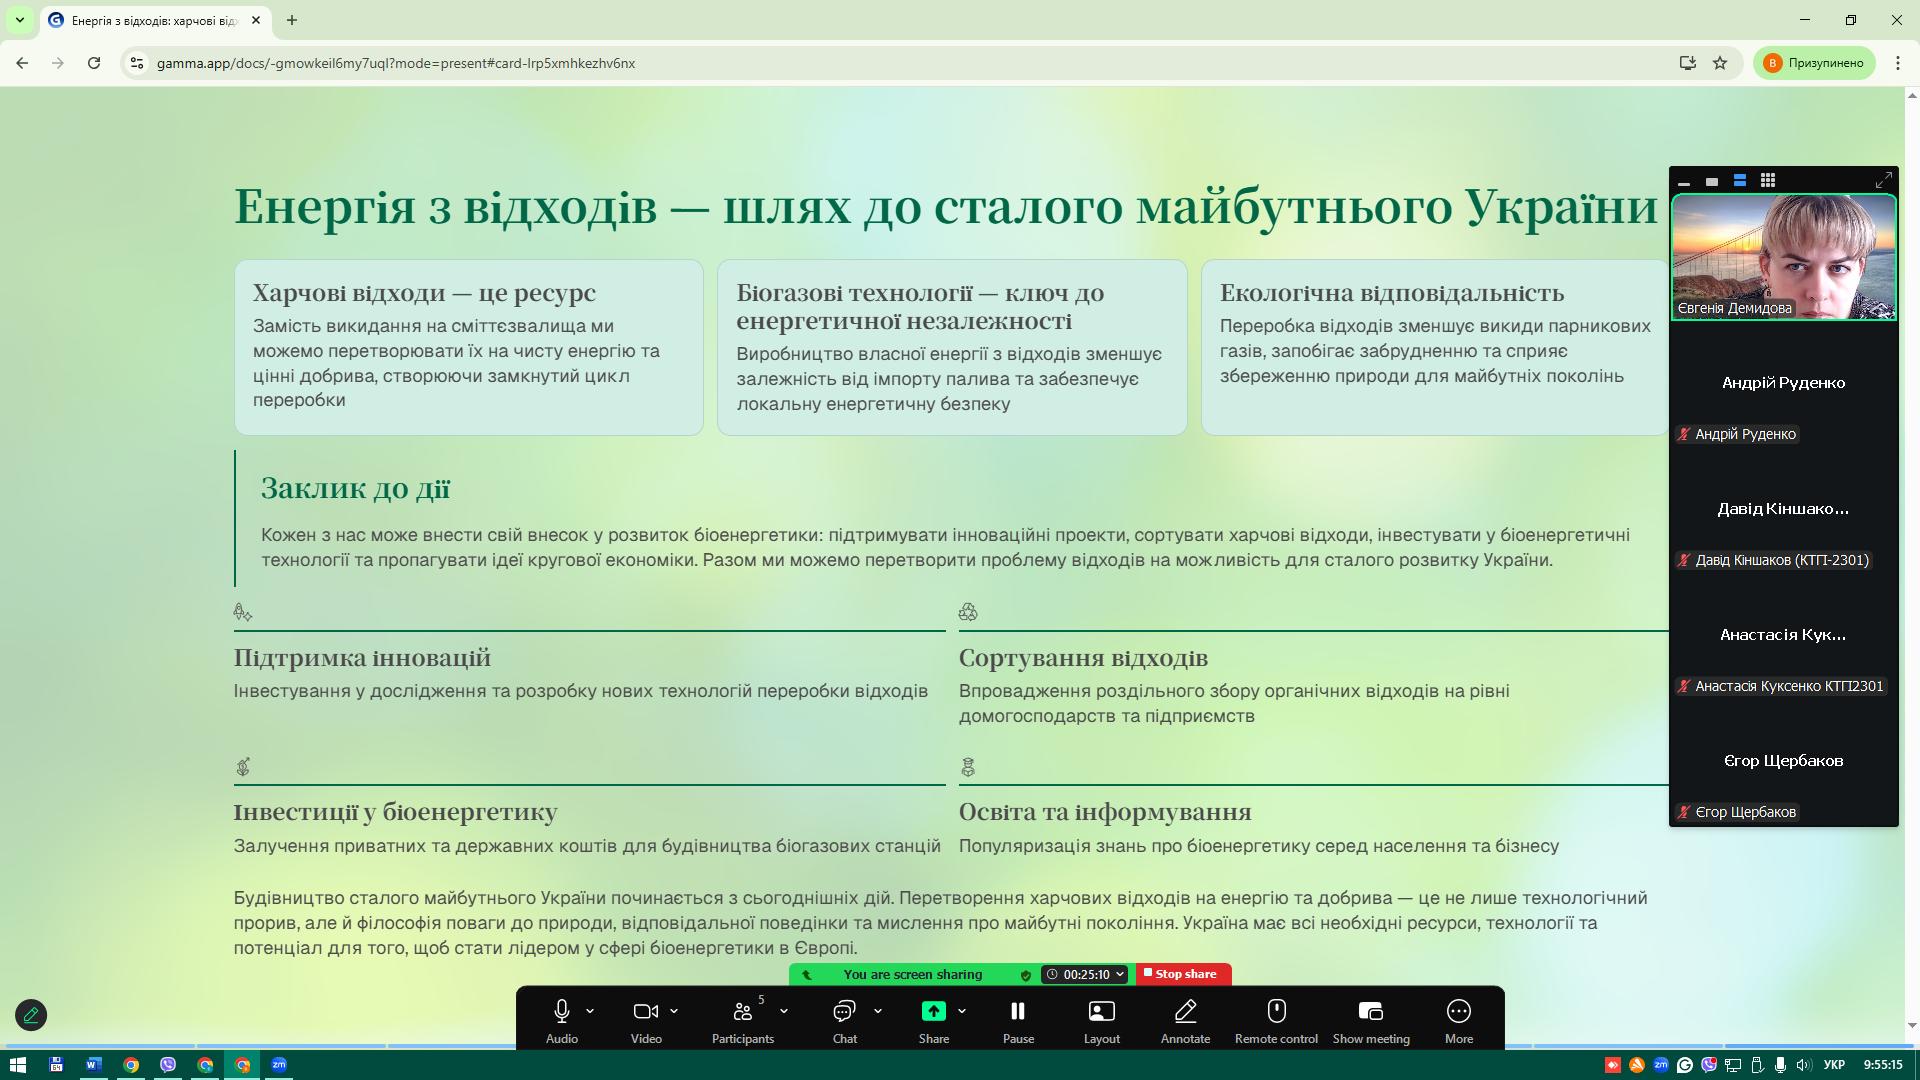1920x1080 pixels.
Task: Click the Призупинено profile button
Action: [1814, 63]
